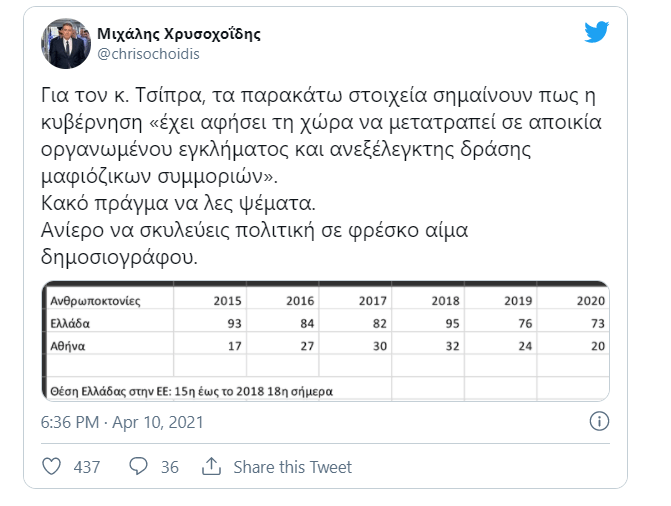Open Μιχάλης Χρυσοχοΐδης profile avatar
This screenshot has height=506, width=671.
[x=66, y=43]
